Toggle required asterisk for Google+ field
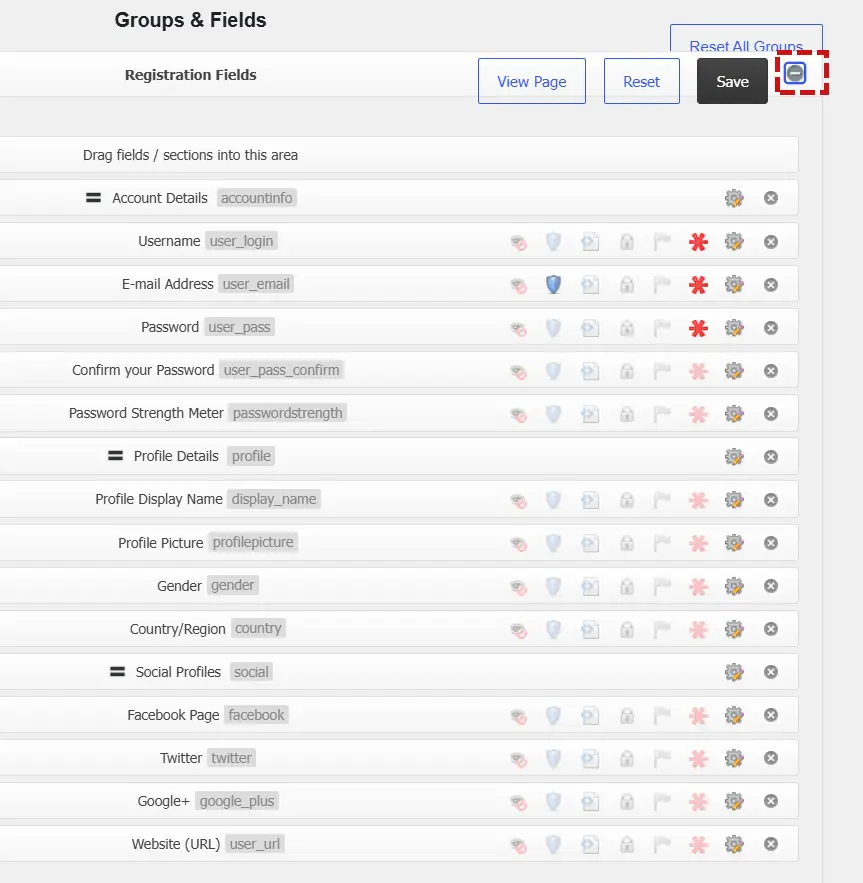This screenshot has height=883, width=863. point(699,801)
